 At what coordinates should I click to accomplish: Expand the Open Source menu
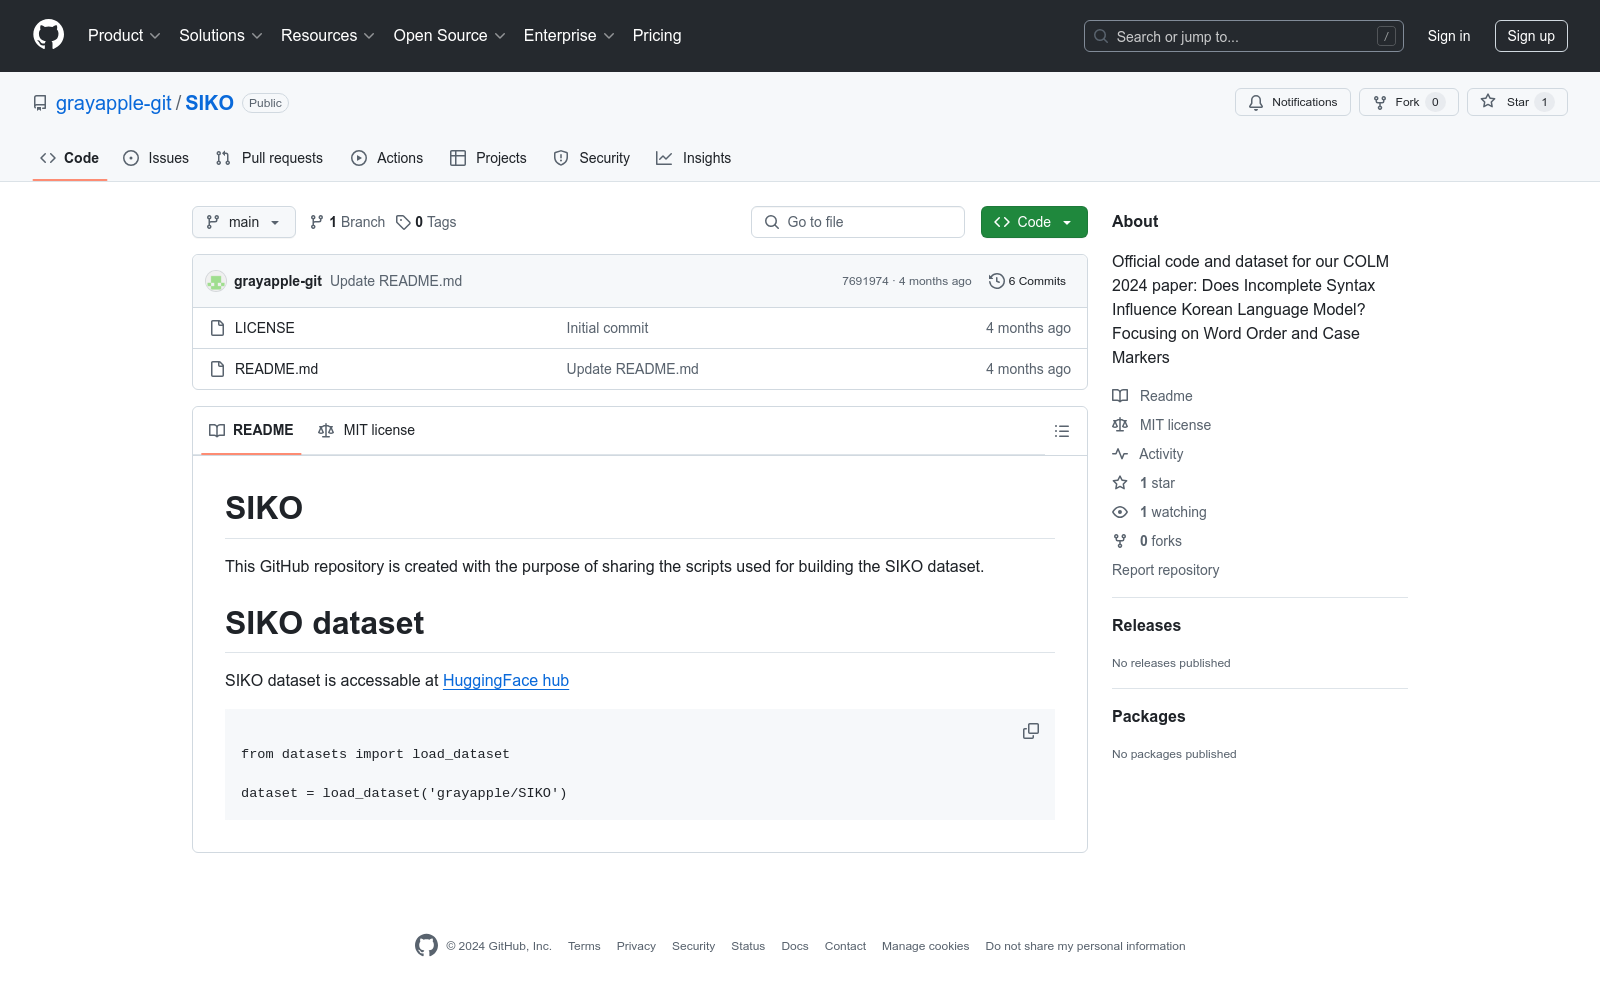pyautogui.click(x=450, y=36)
